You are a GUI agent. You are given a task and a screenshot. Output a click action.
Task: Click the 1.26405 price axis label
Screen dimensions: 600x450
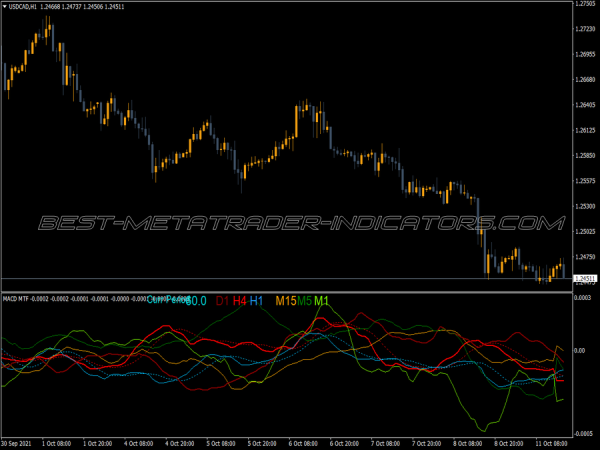[x=585, y=105]
